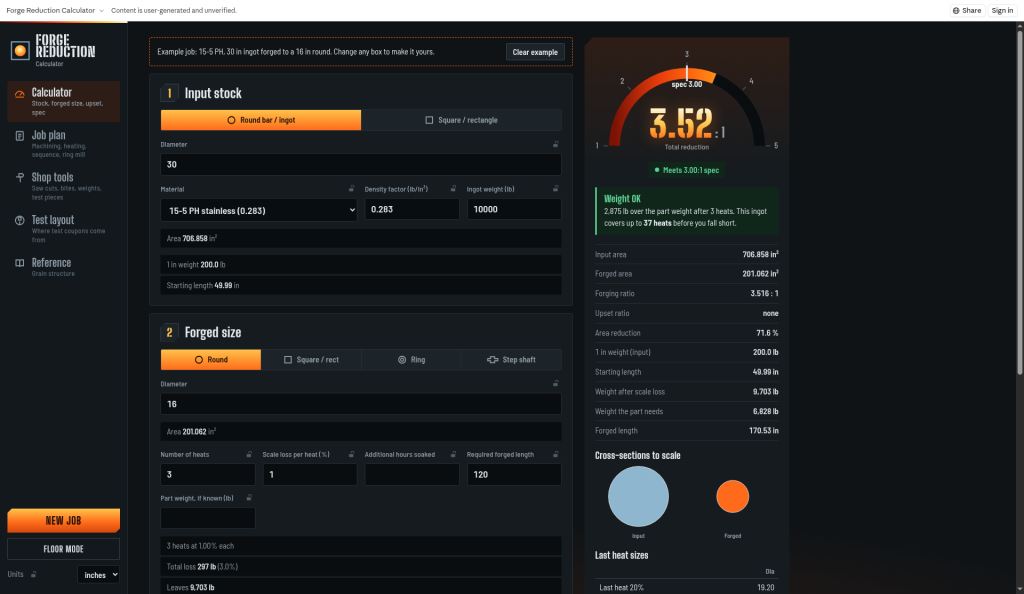Click the lock icon beside Units
Image resolution: width=1024 pixels, height=594 pixels.
33,574
